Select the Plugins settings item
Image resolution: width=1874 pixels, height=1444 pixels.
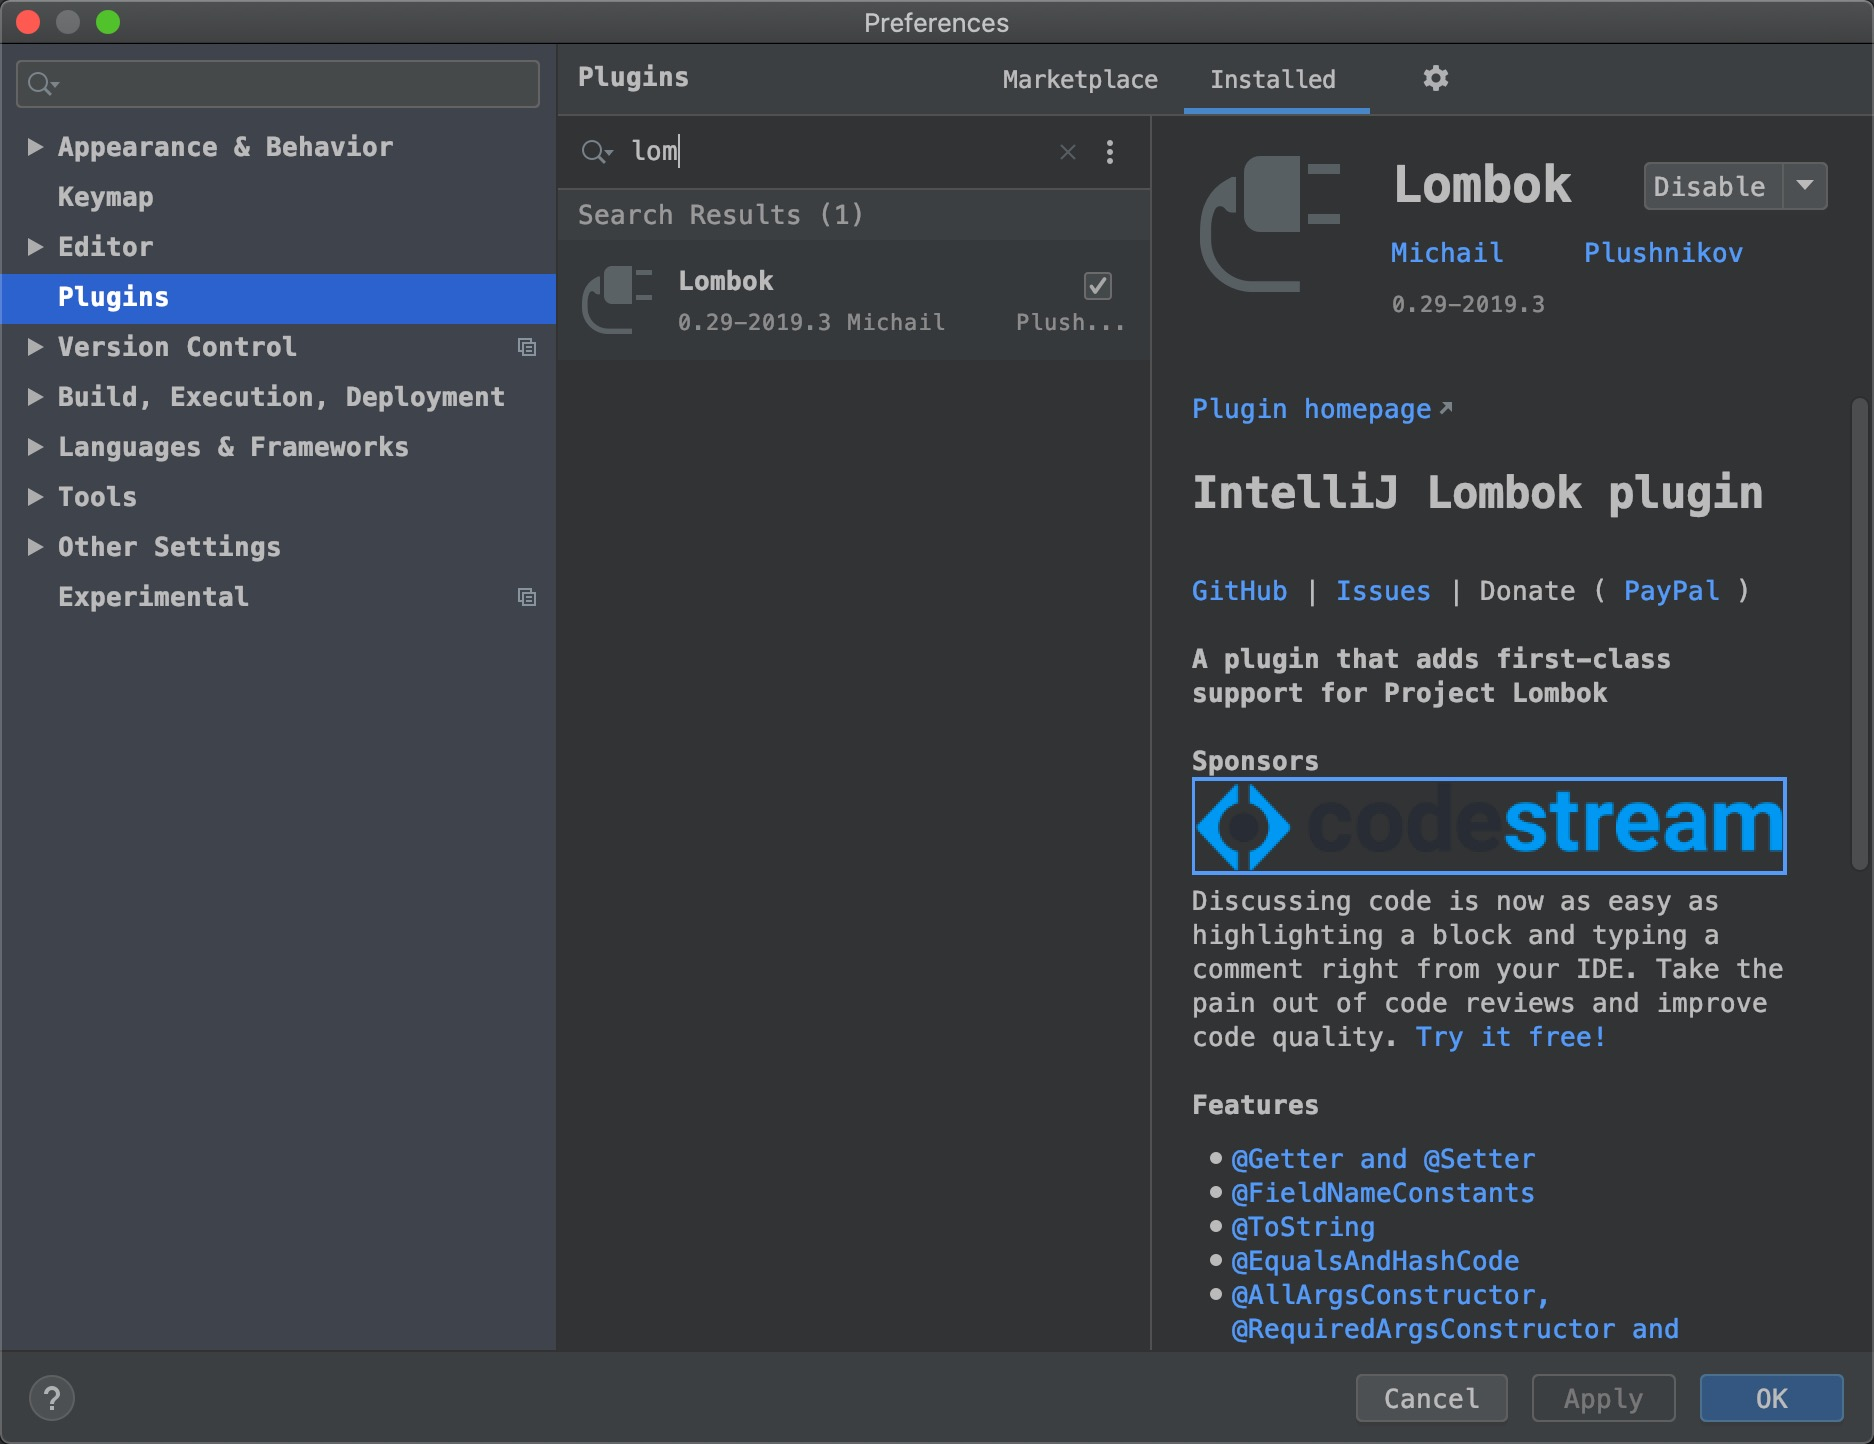[x=278, y=297]
